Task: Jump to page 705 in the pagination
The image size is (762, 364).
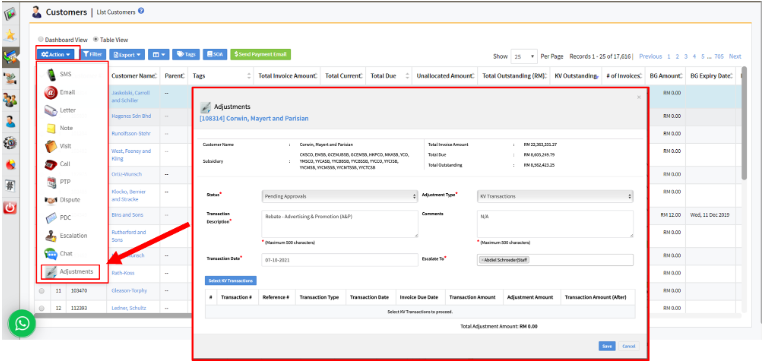Action: [719, 56]
